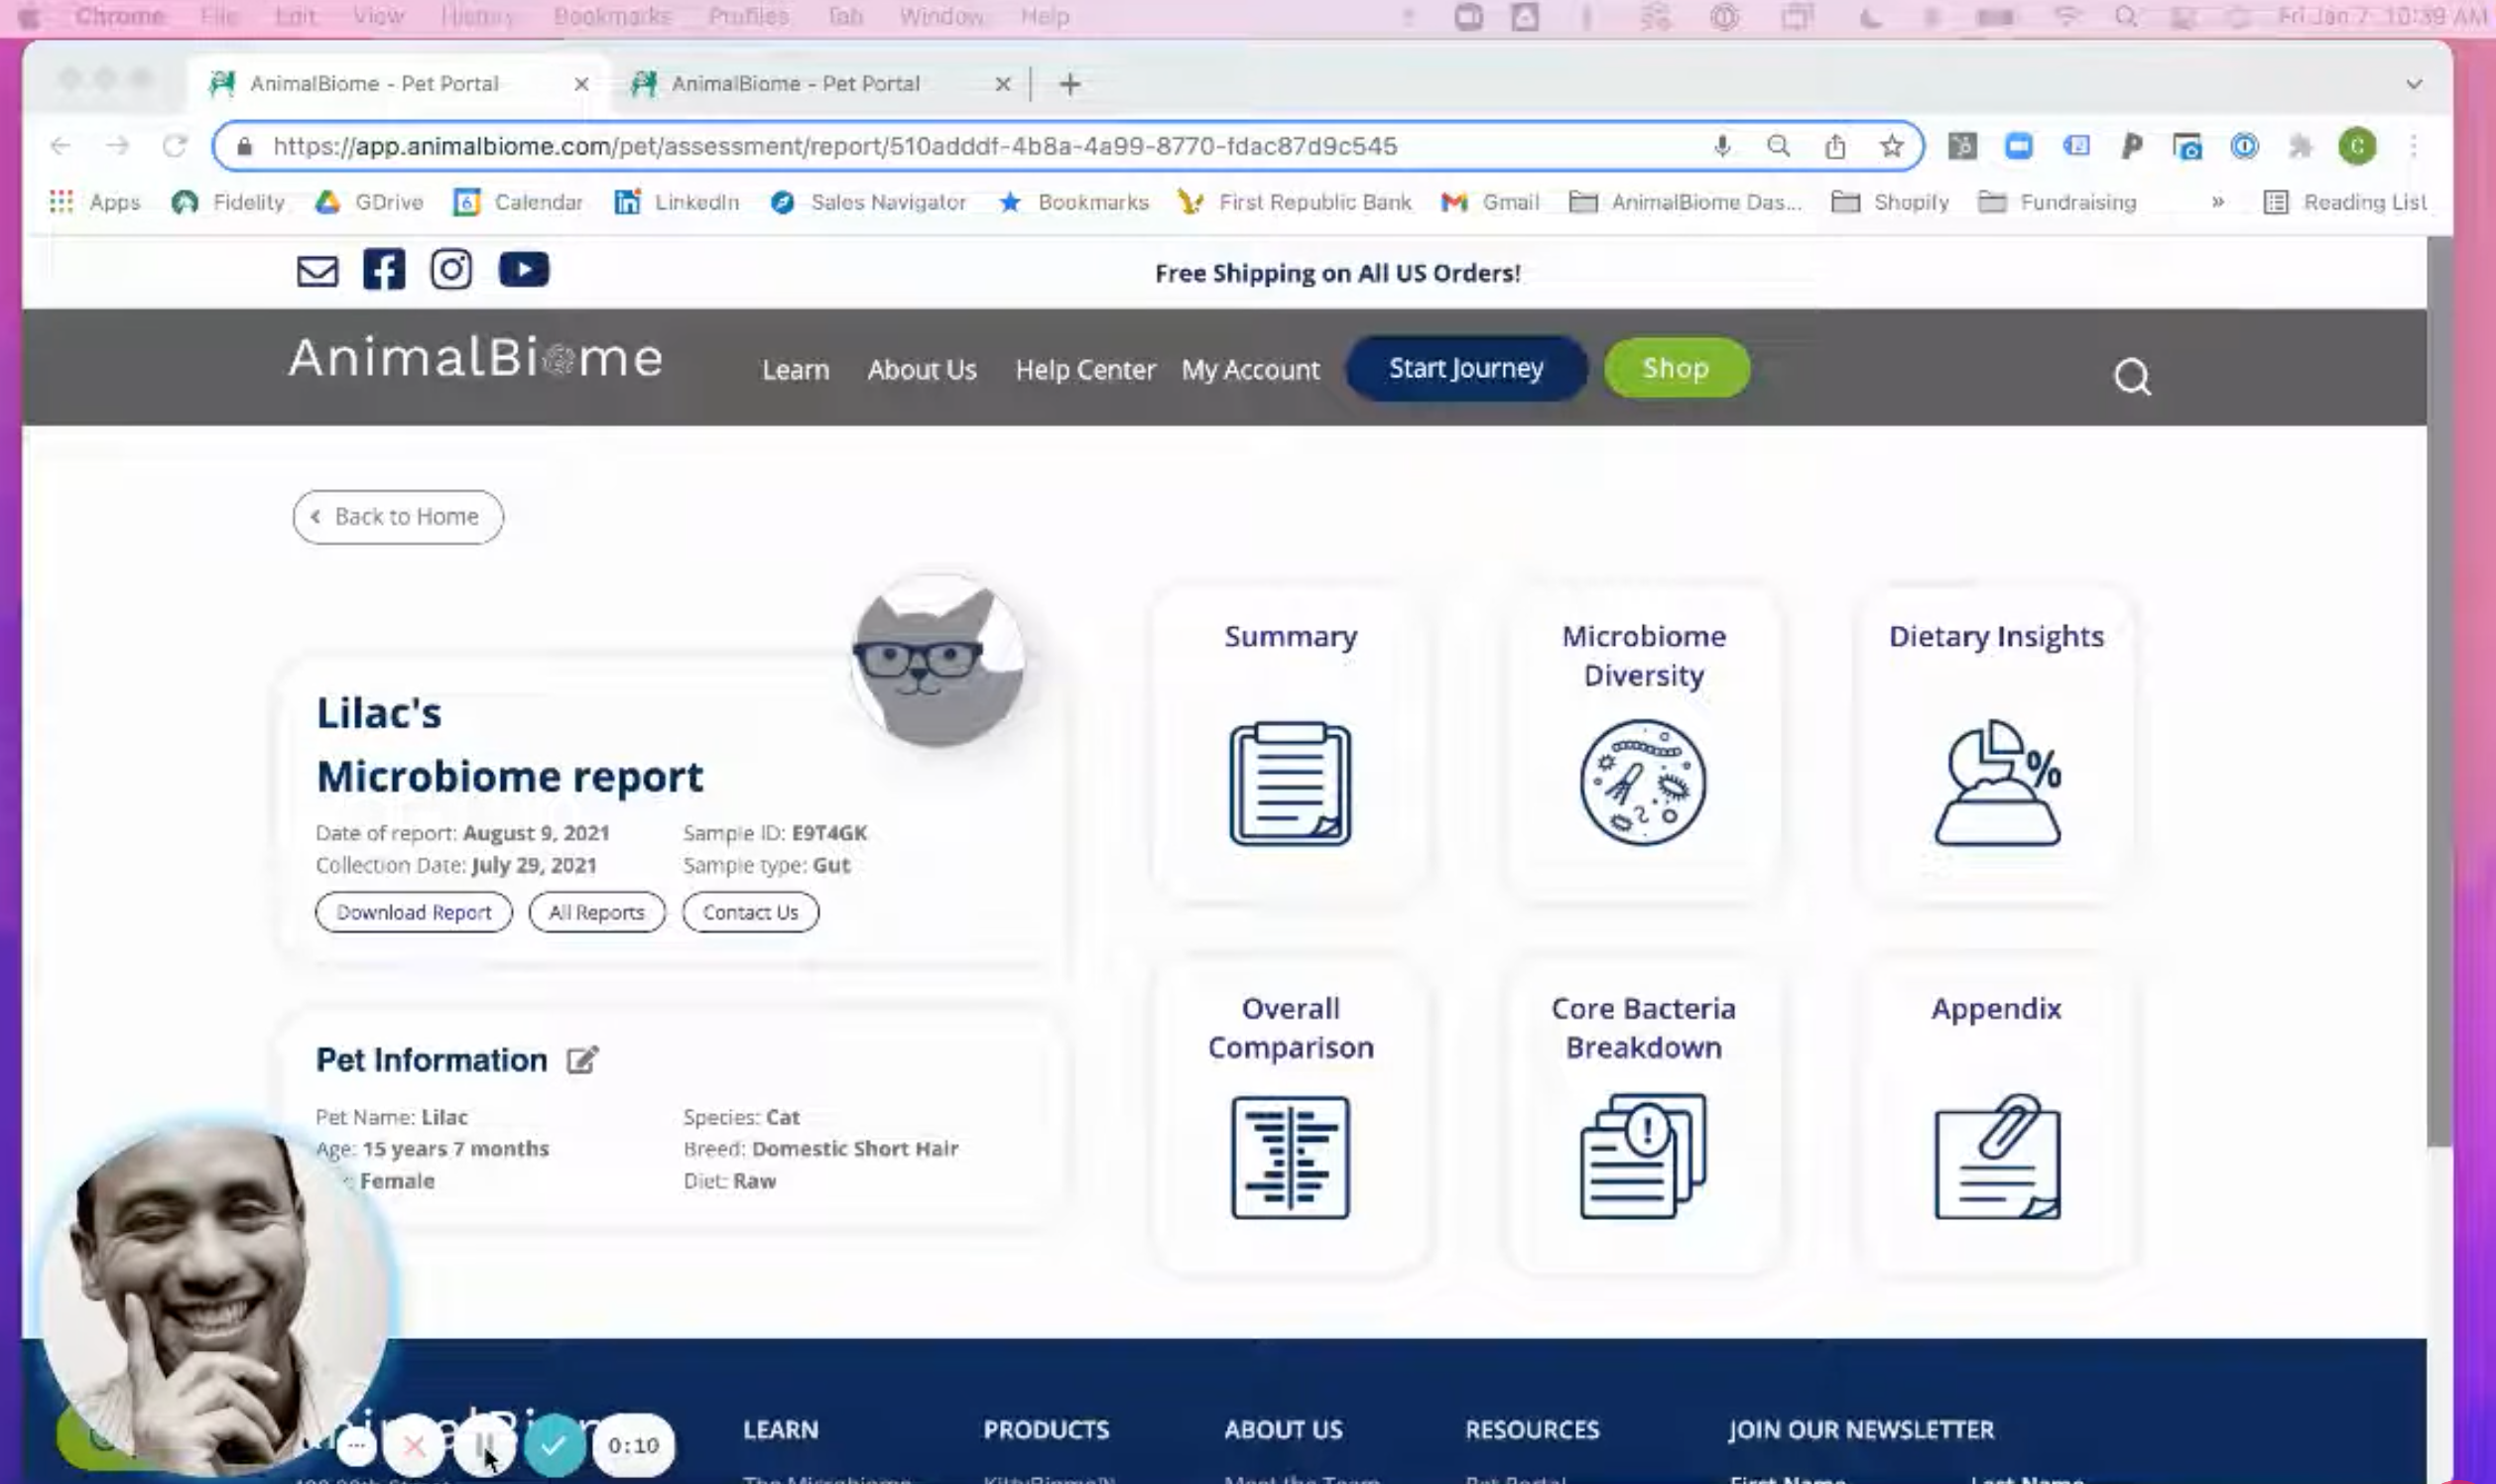Open the Help Center menu item
2496x1484 pixels.
(x=1085, y=369)
